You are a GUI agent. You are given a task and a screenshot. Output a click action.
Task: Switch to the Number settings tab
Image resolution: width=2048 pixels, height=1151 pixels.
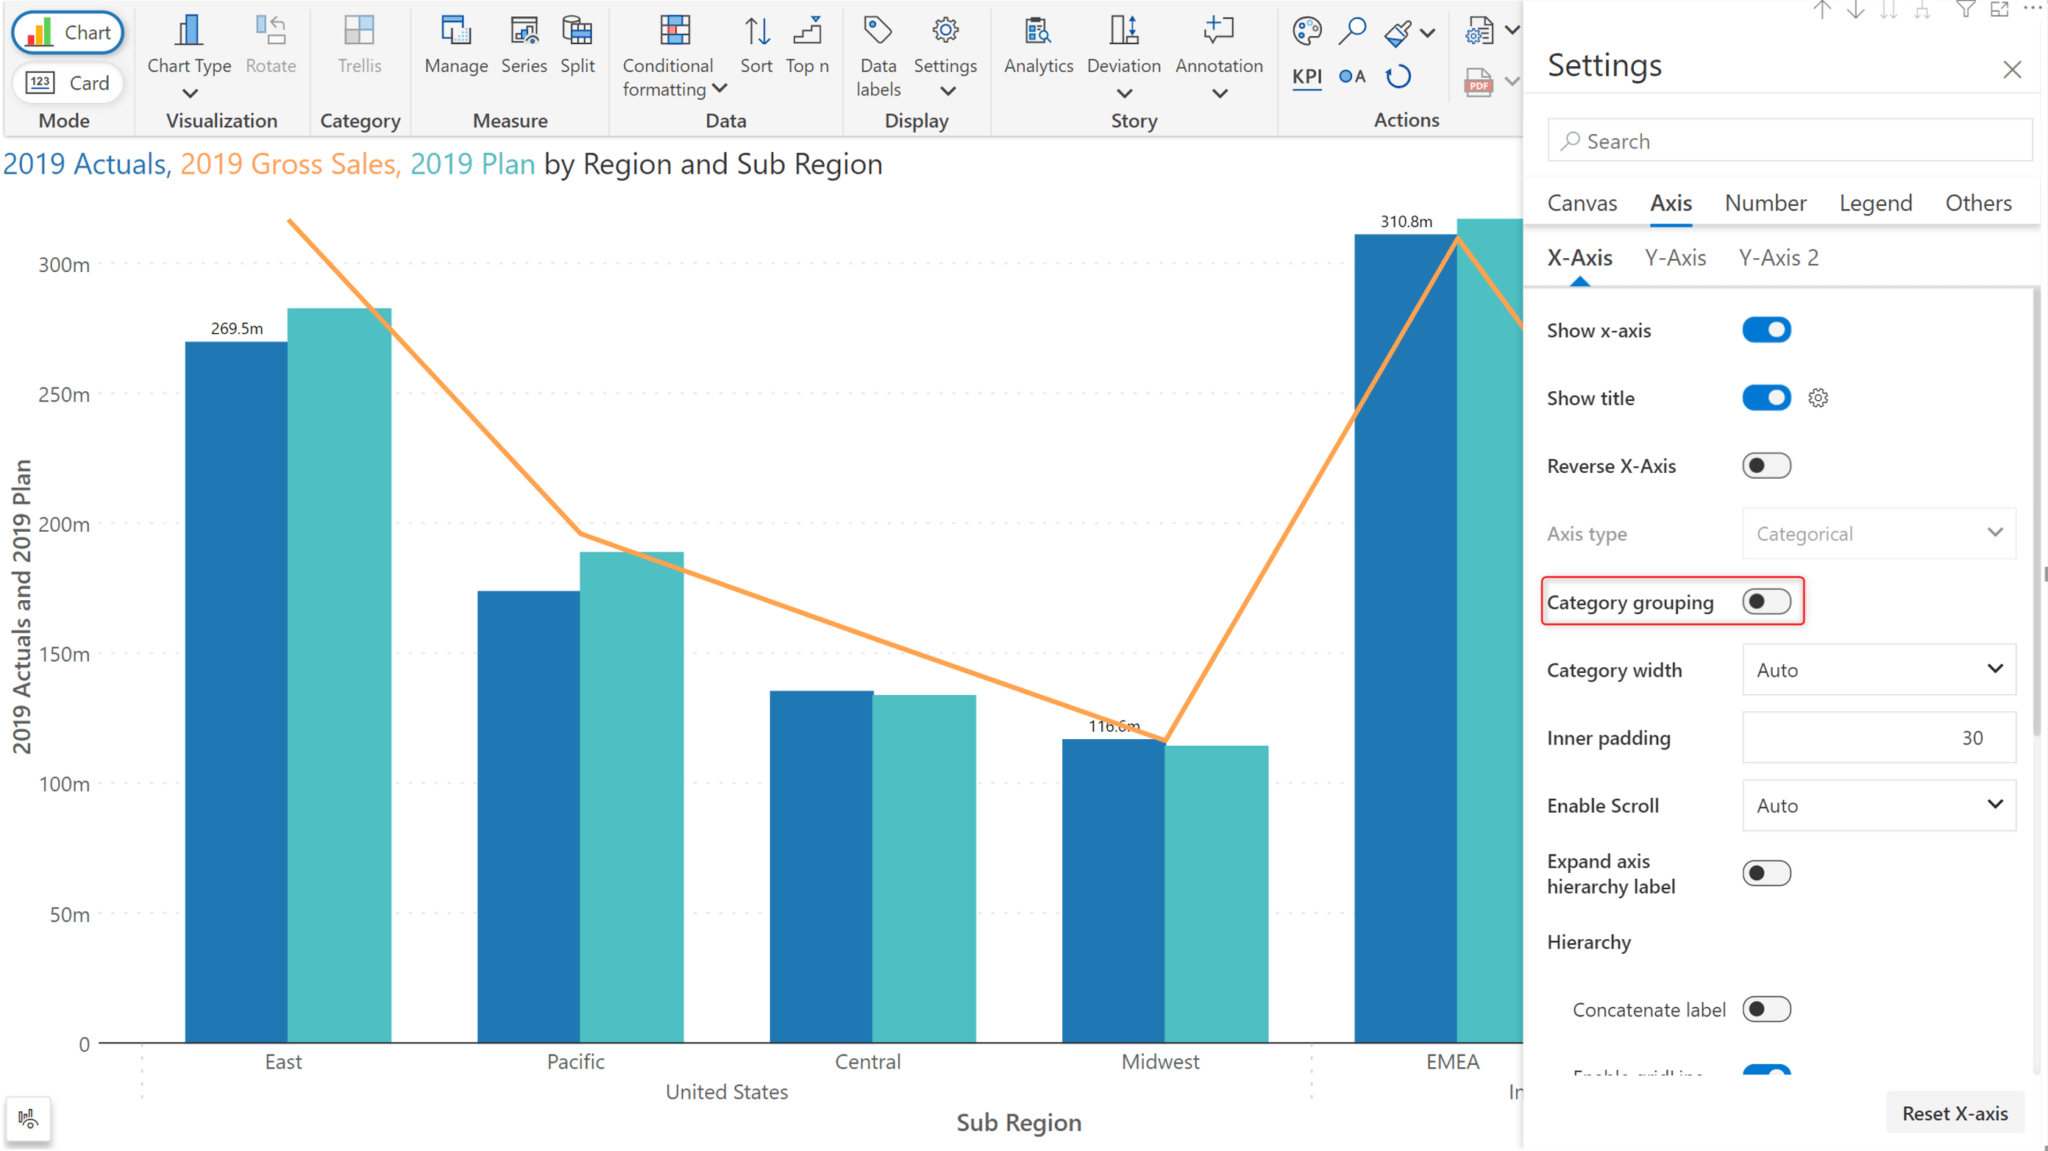point(1765,203)
